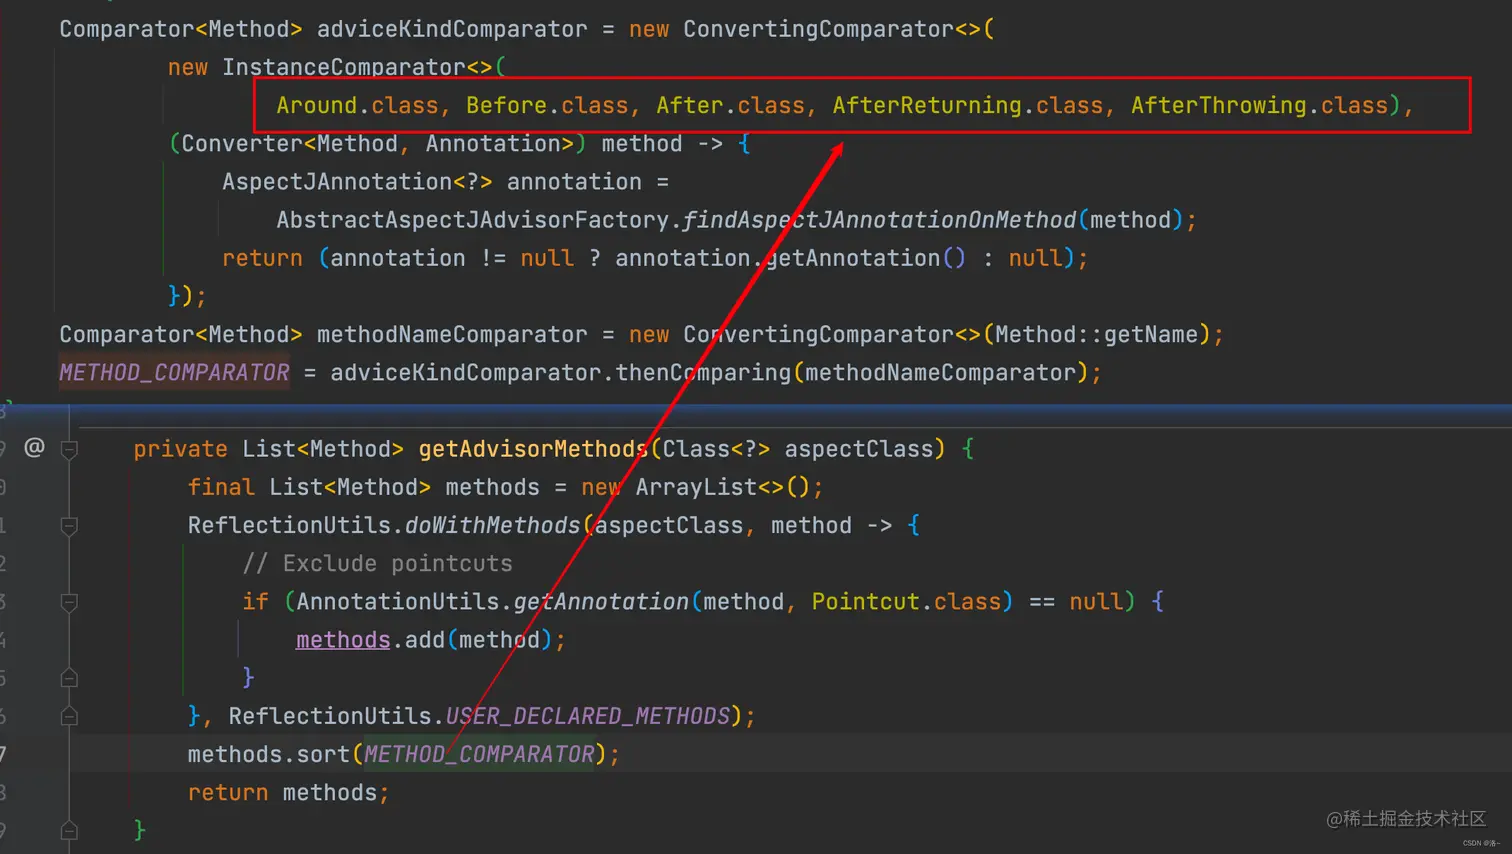Place cursor on AfterThrowing.class
Image resolution: width=1512 pixels, height=854 pixels.
[x=1260, y=105]
